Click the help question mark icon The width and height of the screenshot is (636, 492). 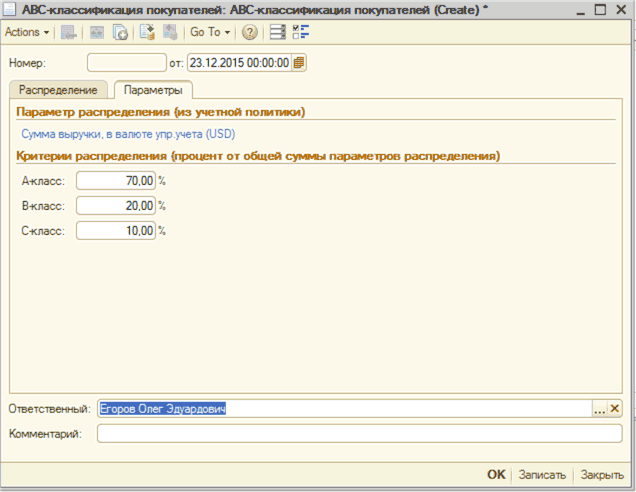(249, 32)
